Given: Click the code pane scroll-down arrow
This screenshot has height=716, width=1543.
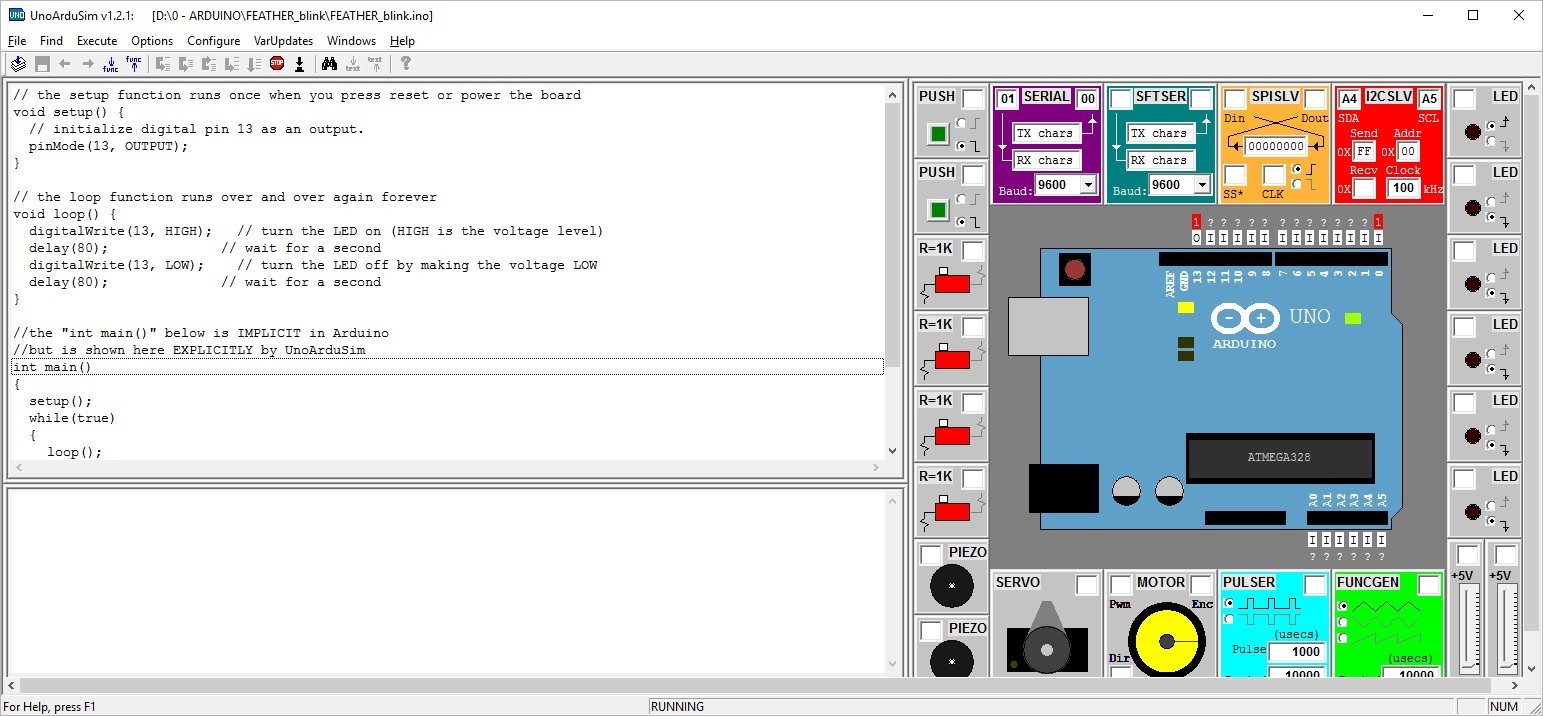Looking at the screenshot, I should pos(893,451).
